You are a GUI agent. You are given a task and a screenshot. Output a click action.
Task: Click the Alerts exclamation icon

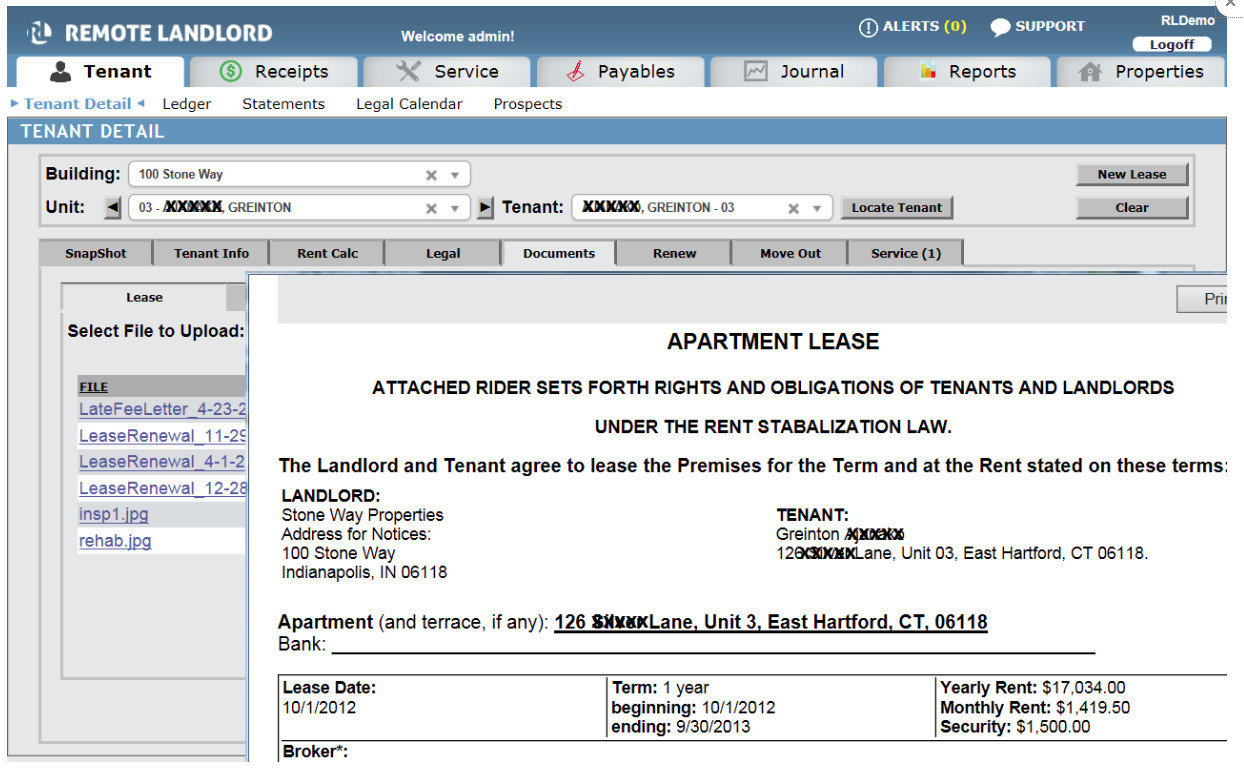(x=868, y=28)
